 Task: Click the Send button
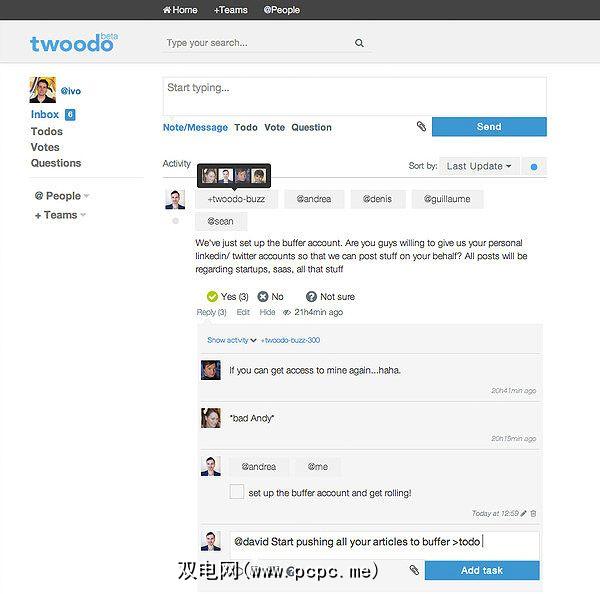pyautogui.click(x=489, y=127)
